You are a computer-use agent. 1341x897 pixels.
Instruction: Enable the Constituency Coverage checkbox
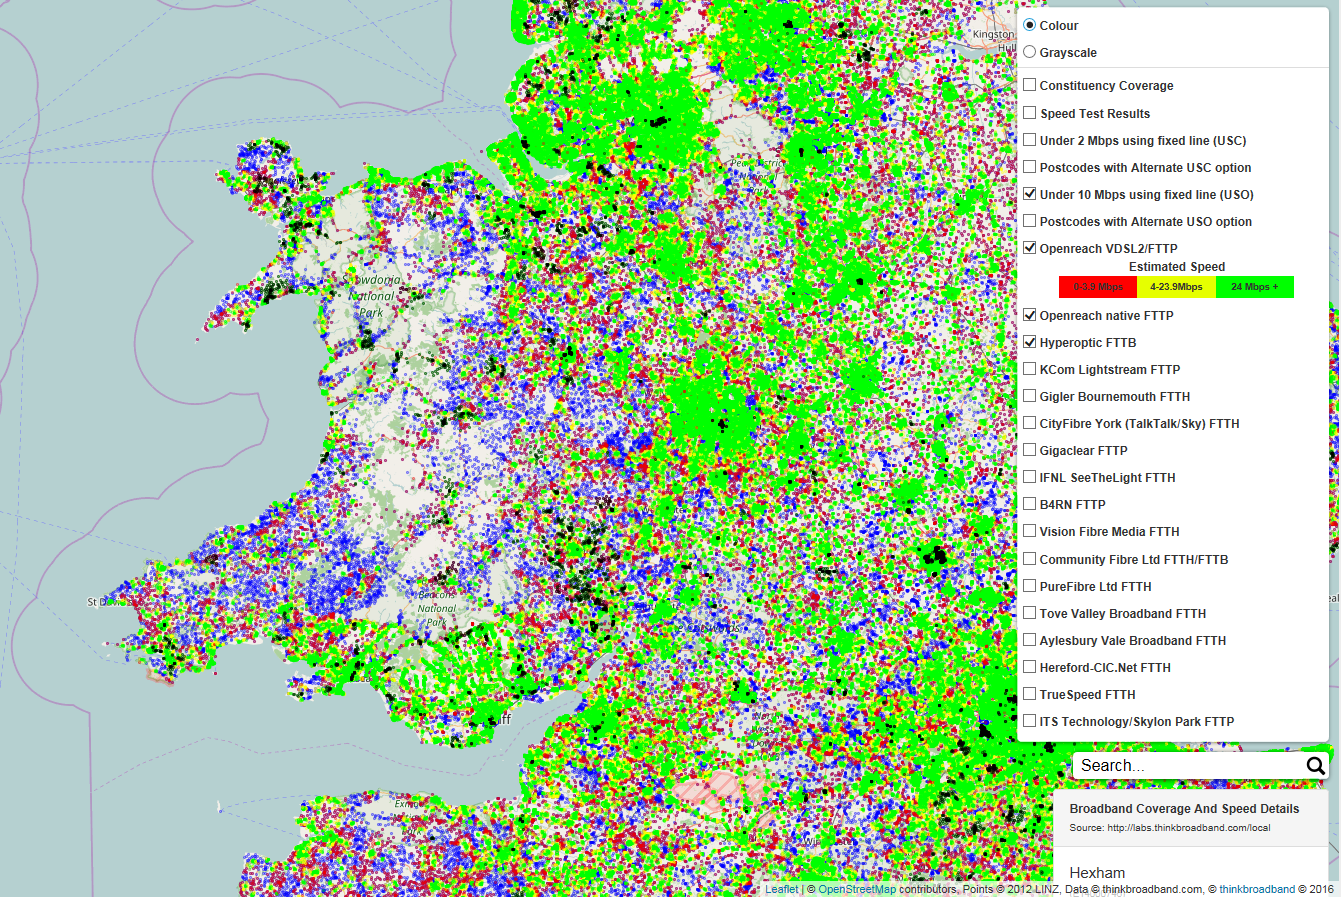[1030, 85]
